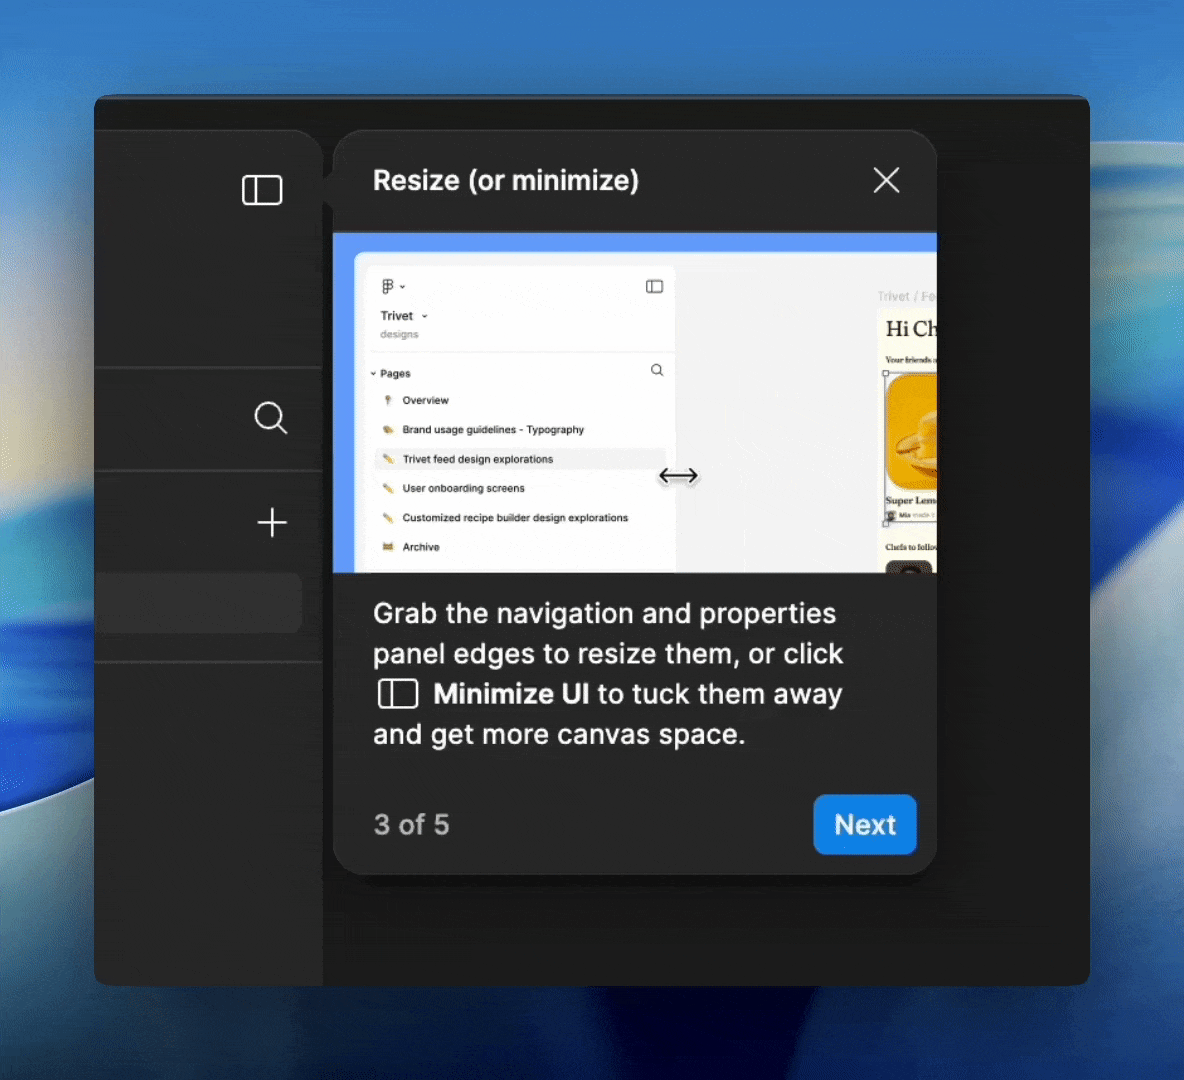Click the Figma logo in the tutorial preview

(389, 285)
